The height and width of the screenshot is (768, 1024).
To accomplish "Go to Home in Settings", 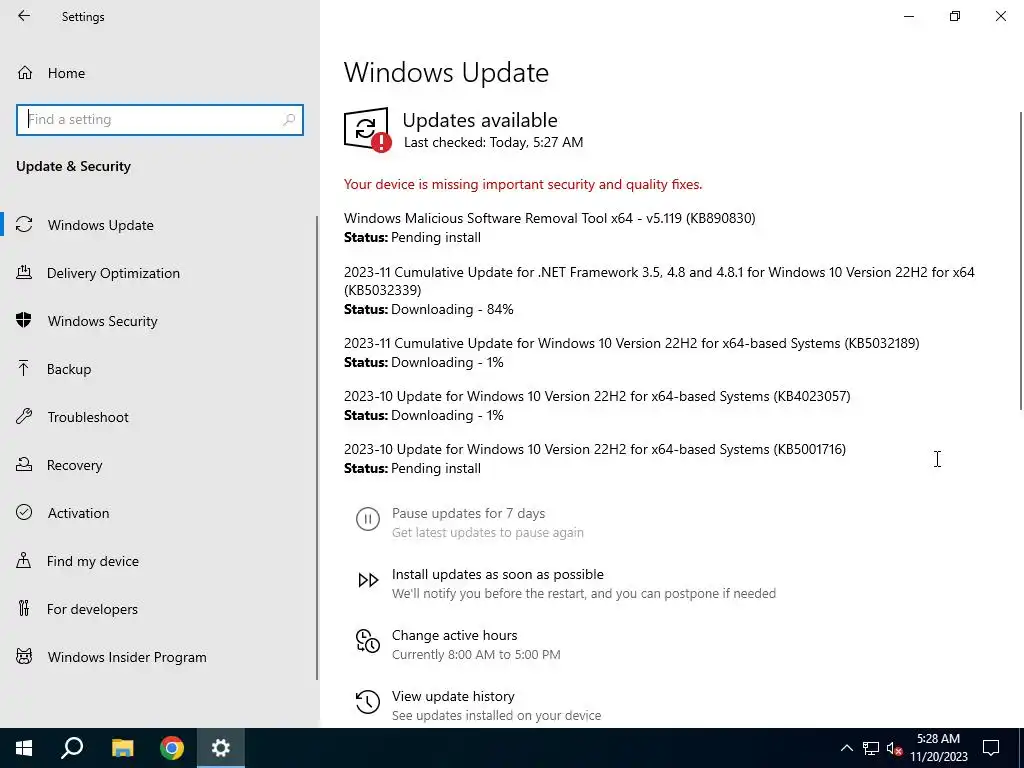I will tap(159, 72).
